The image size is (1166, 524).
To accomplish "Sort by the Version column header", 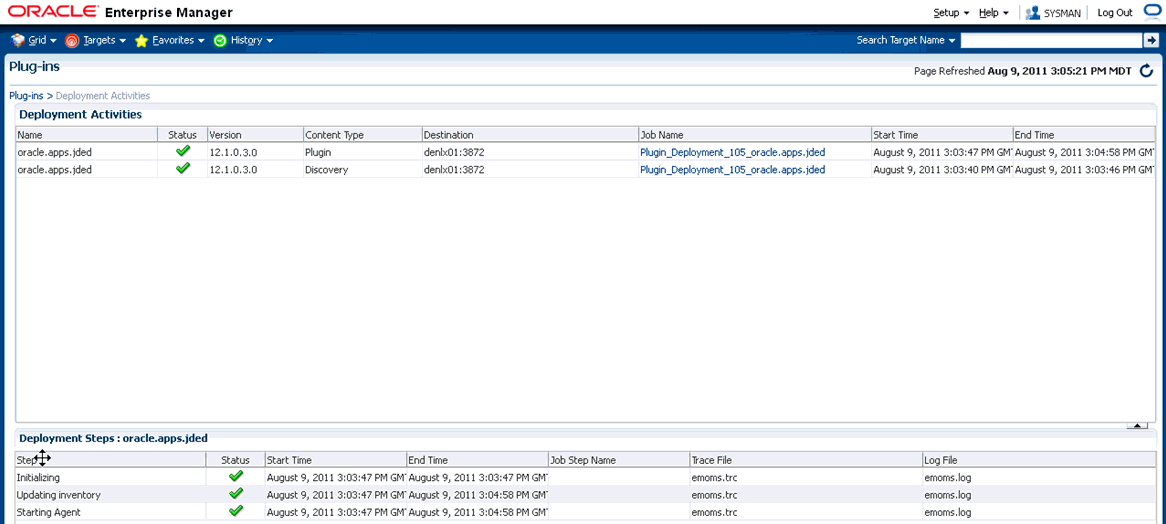I will [x=255, y=135].
